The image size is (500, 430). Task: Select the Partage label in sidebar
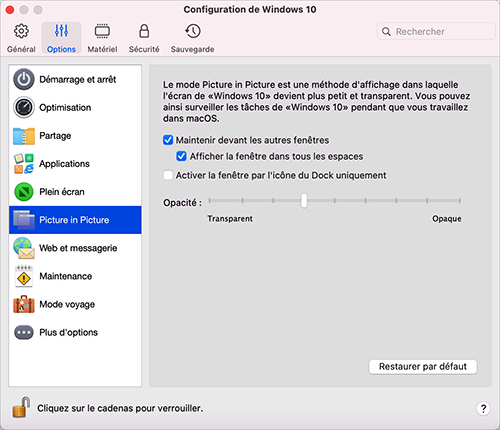(55, 136)
